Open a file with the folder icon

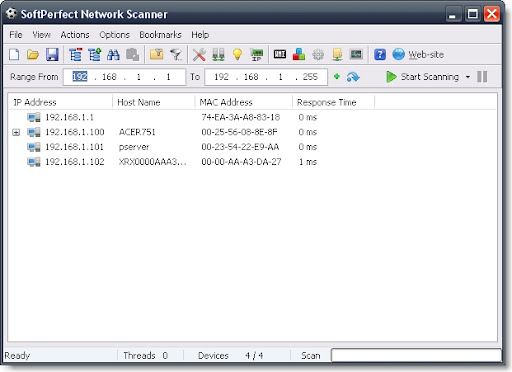(x=33, y=54)
